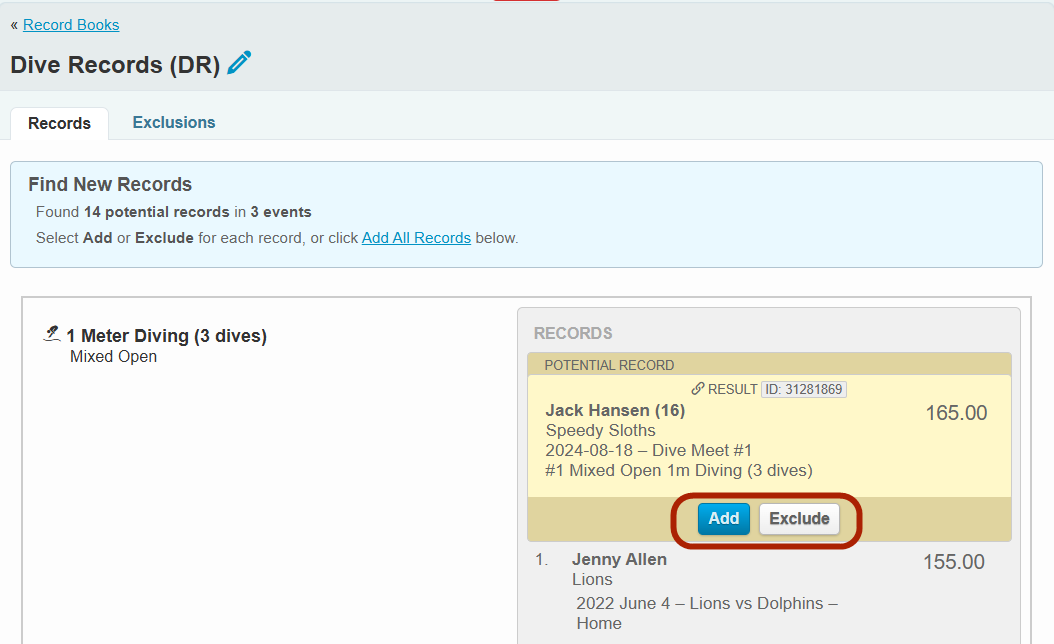
Task: Click the Dive Records (DR) page title
Action: [115, 65]
